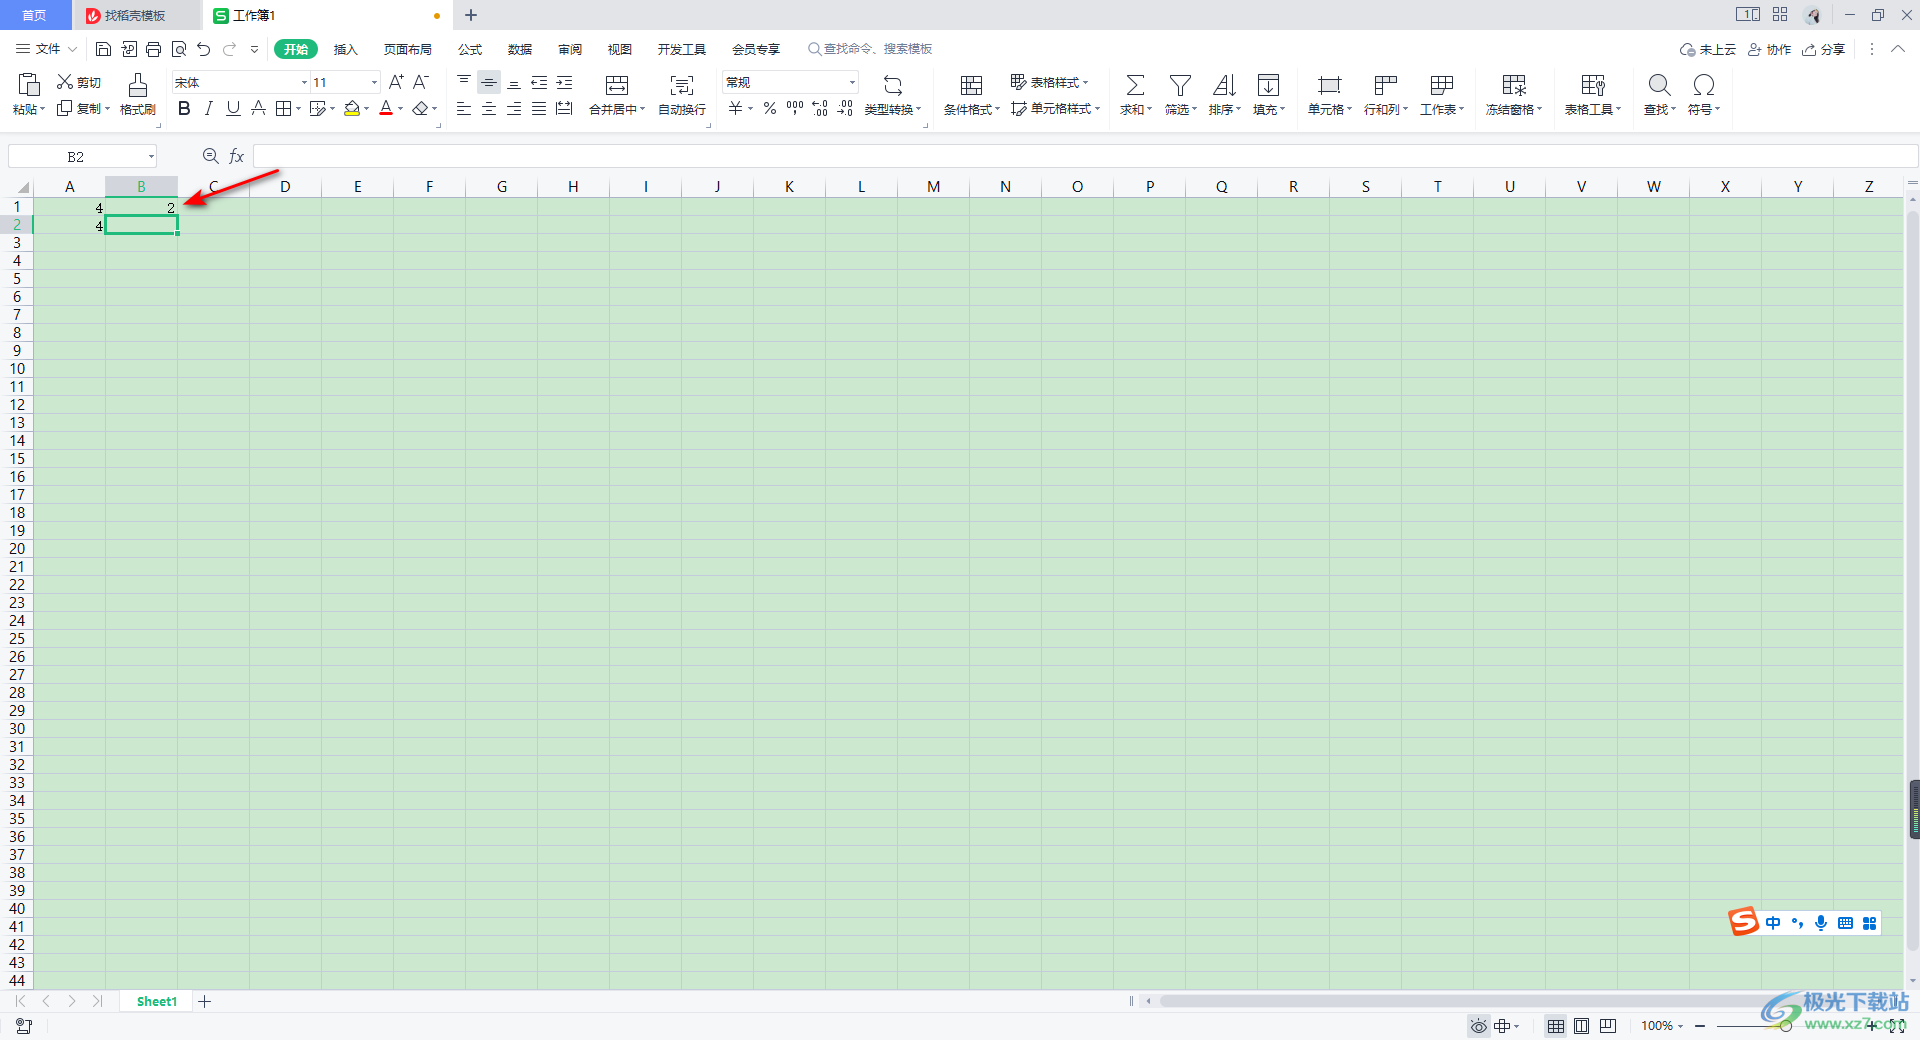Add a new sheet with plus button
Screen dimensions: 1920x1040
click(205, 1001)
